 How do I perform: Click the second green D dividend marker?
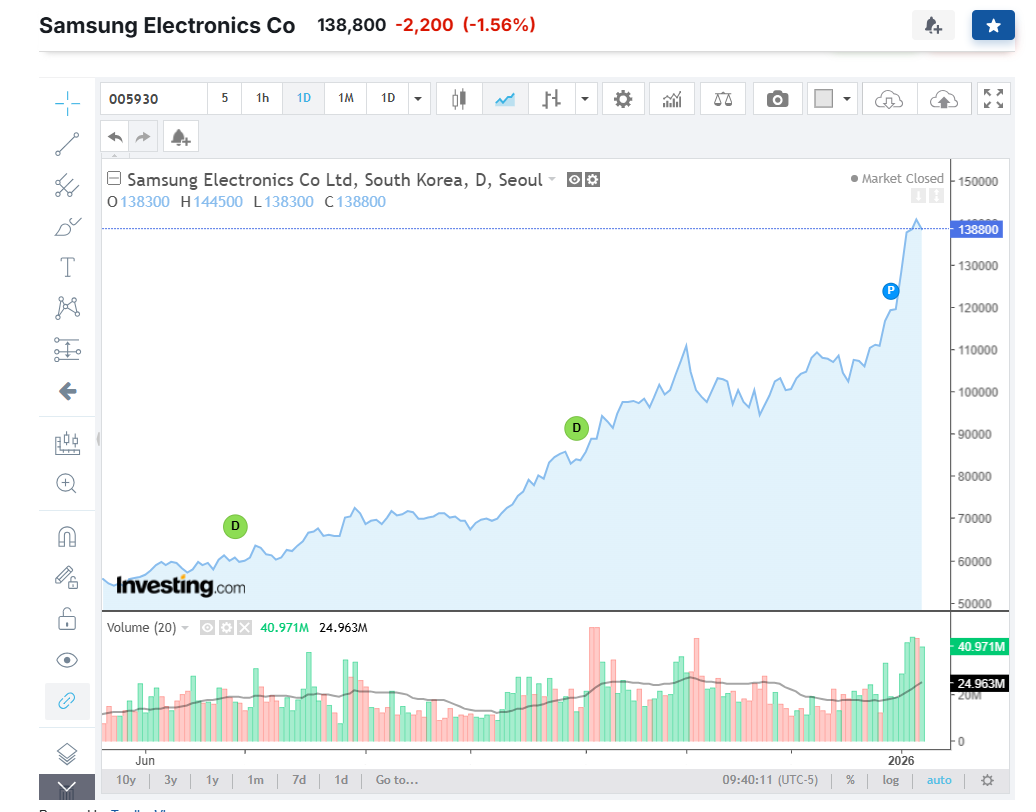(576, 428)
